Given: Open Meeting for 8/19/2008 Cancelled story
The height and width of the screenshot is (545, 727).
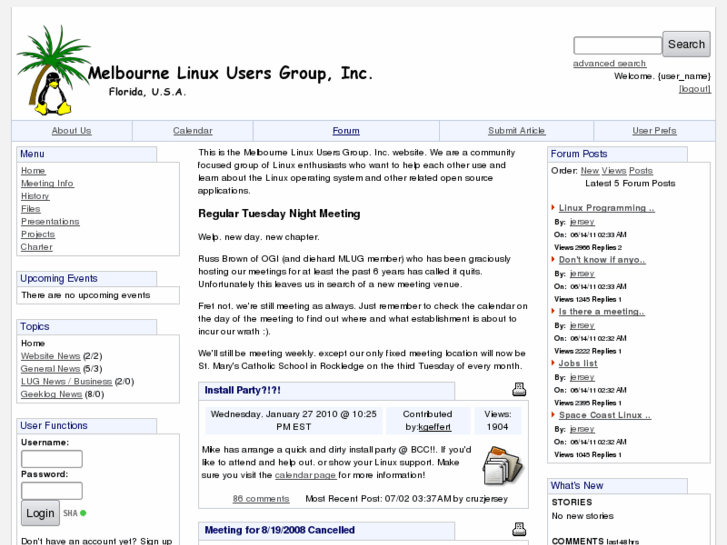Looking at the screenshot, I should coord(280,530).
